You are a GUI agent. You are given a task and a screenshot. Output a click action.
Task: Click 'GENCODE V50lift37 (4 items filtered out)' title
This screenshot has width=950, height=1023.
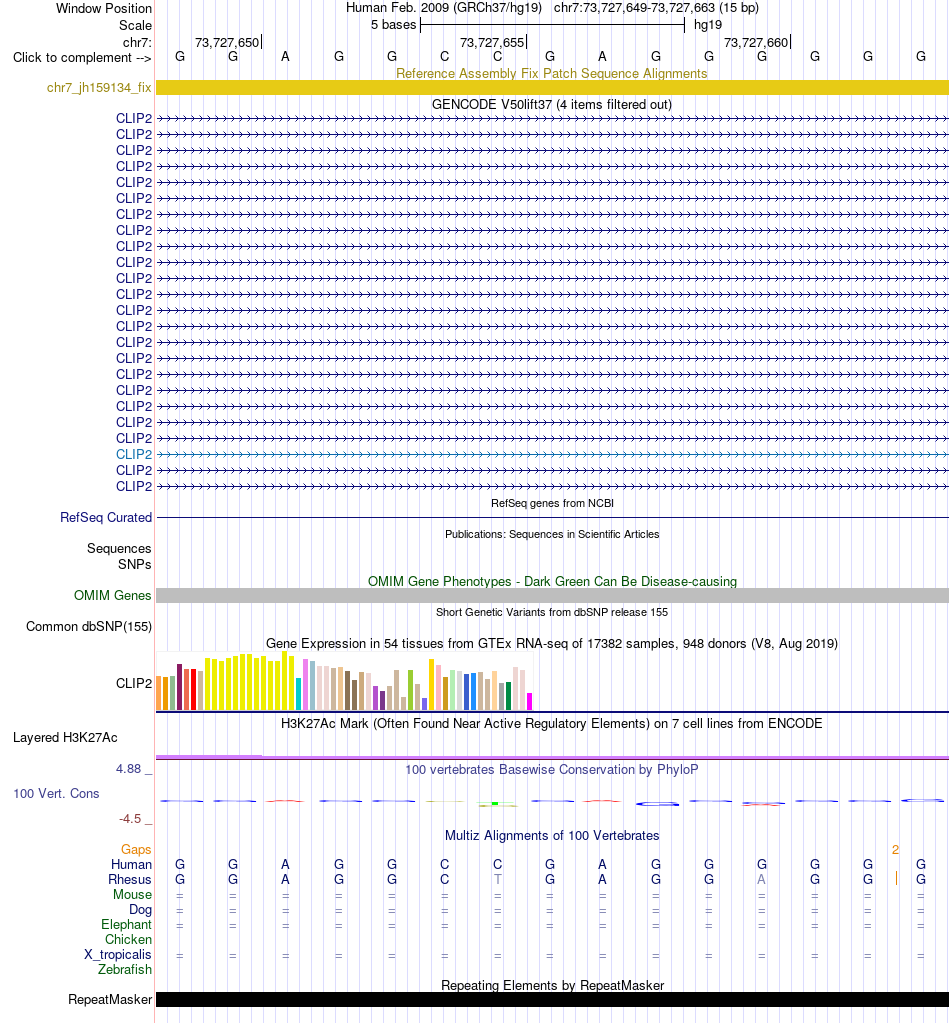[x=552, y=104]
